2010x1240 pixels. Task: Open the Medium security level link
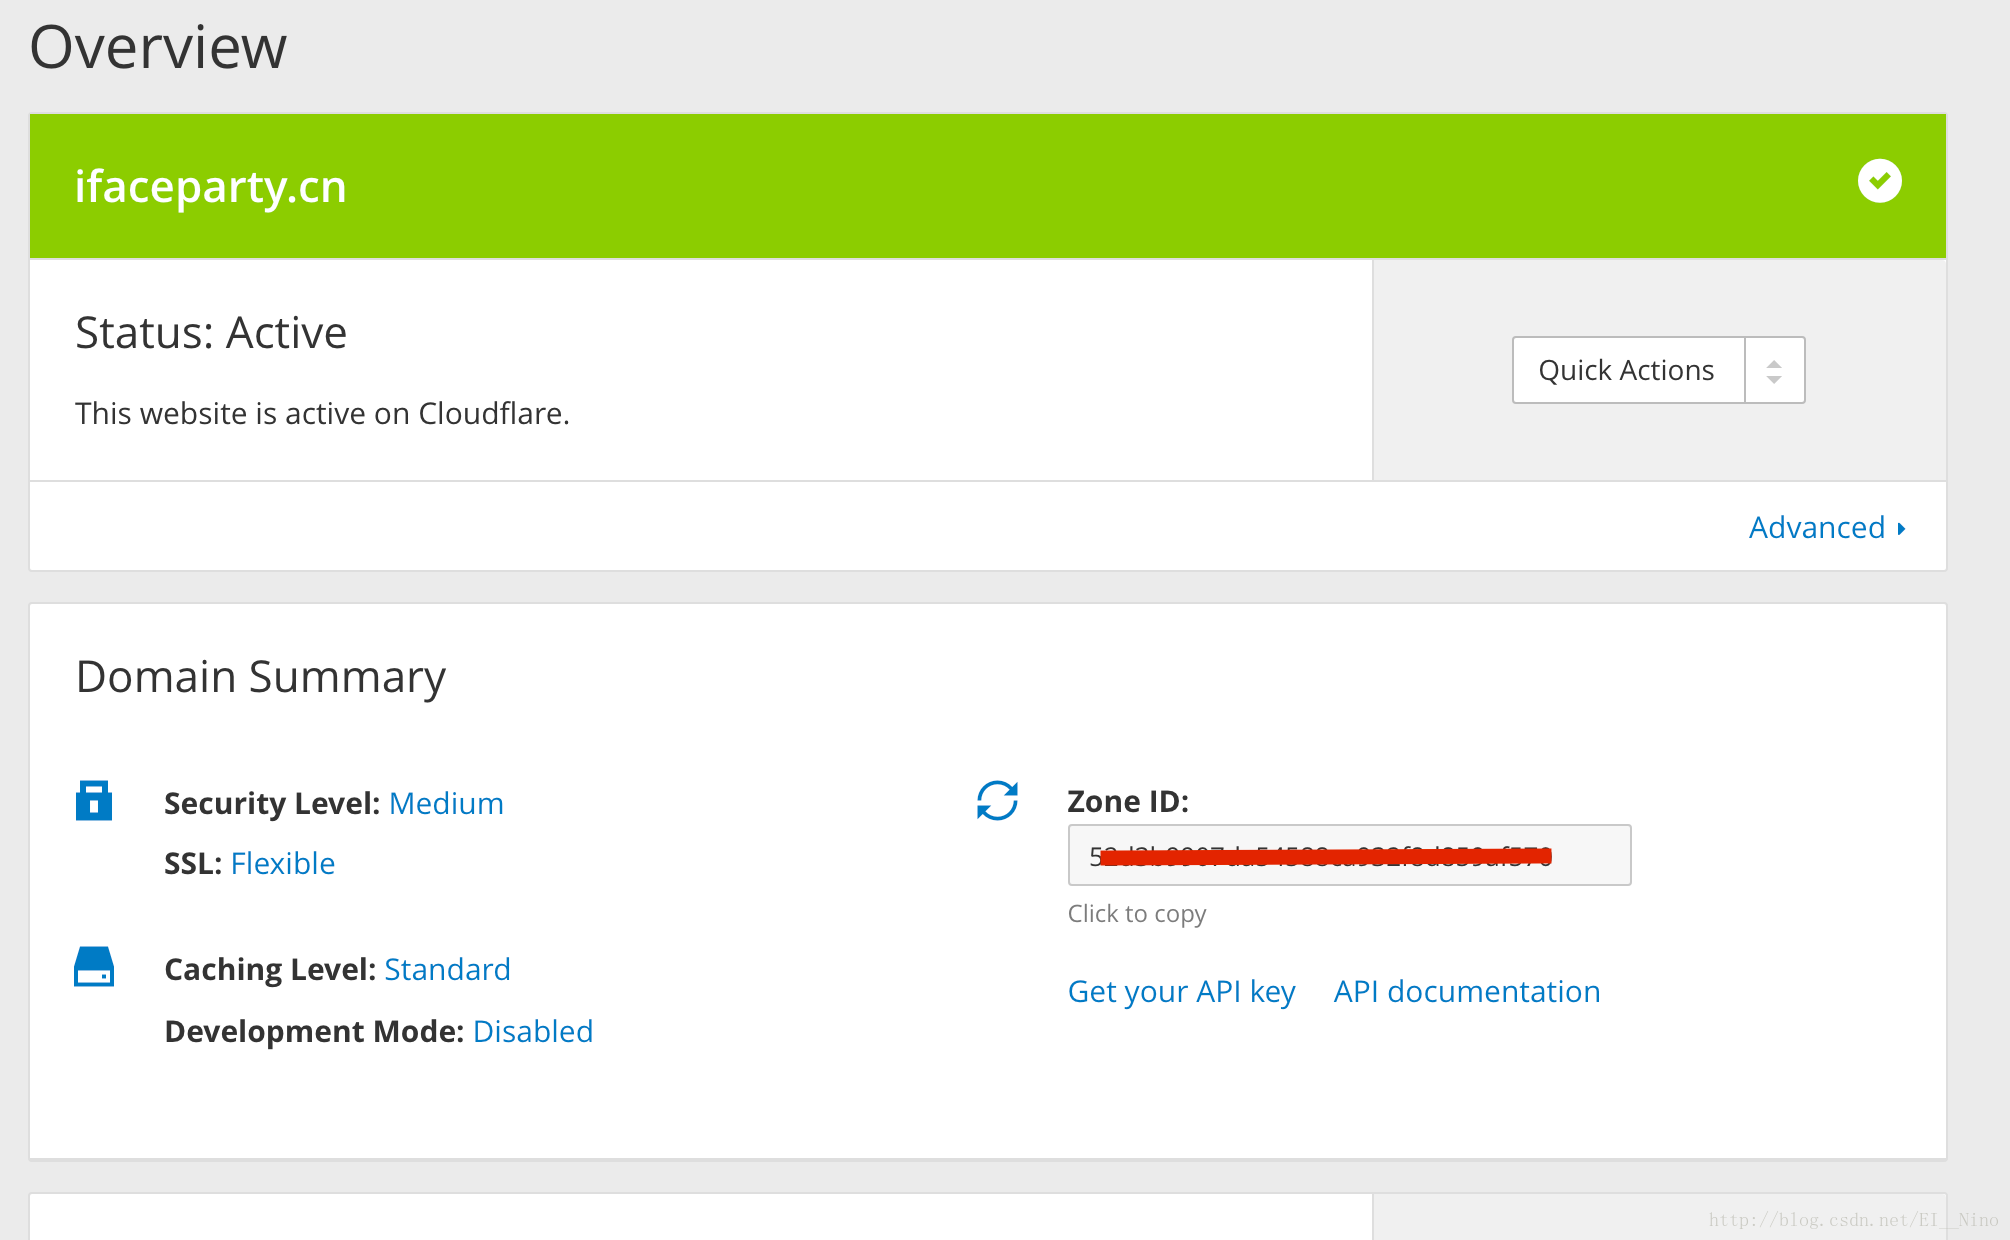point(446,803)
